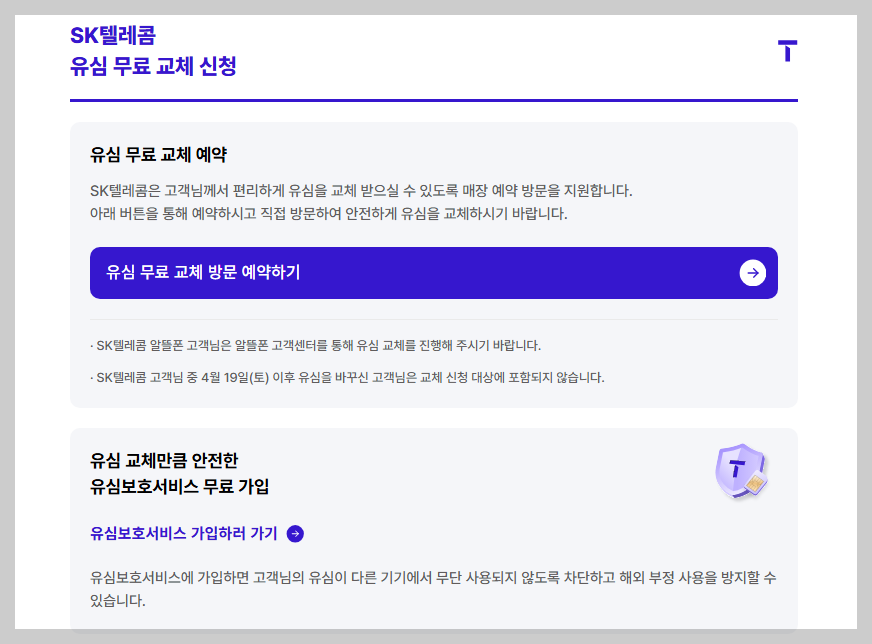Click the 유심보호서비스에 가입하면 description paragraph
This screenshot has height=644, width=872.
click(433, 589)
